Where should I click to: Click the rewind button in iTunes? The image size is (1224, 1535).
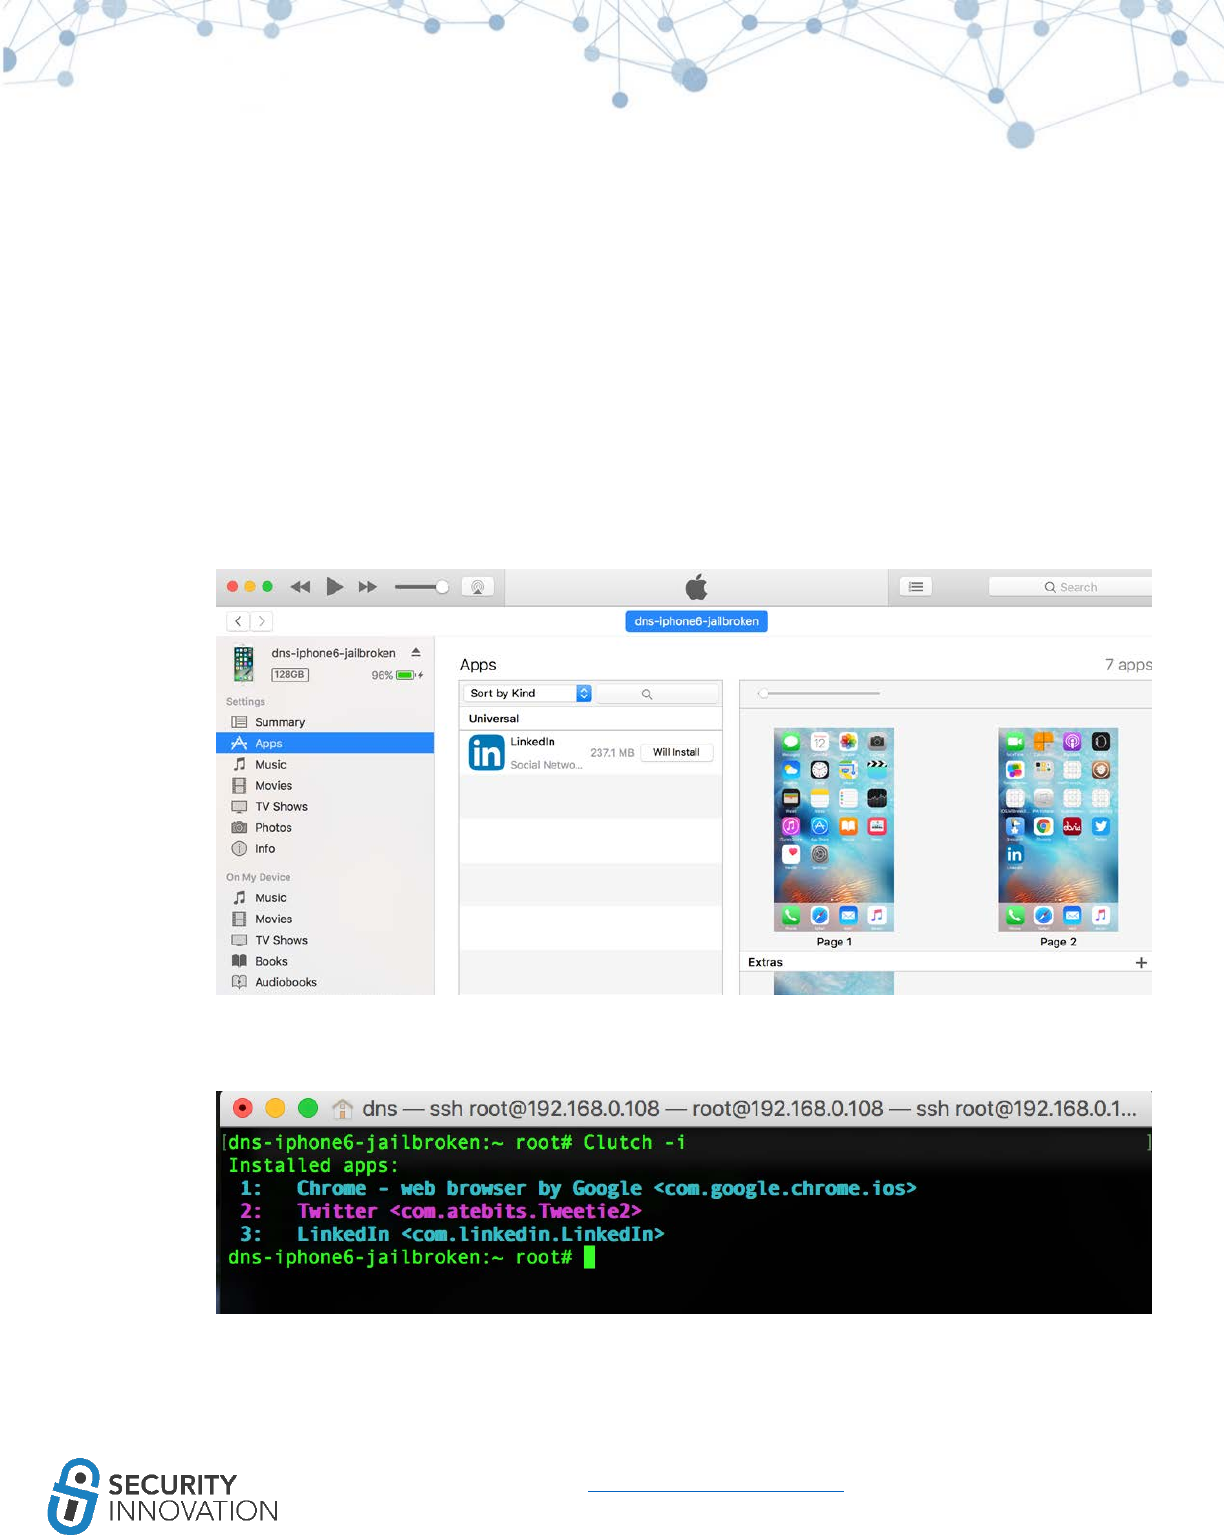pyautogui.click(x=300, y=587)
